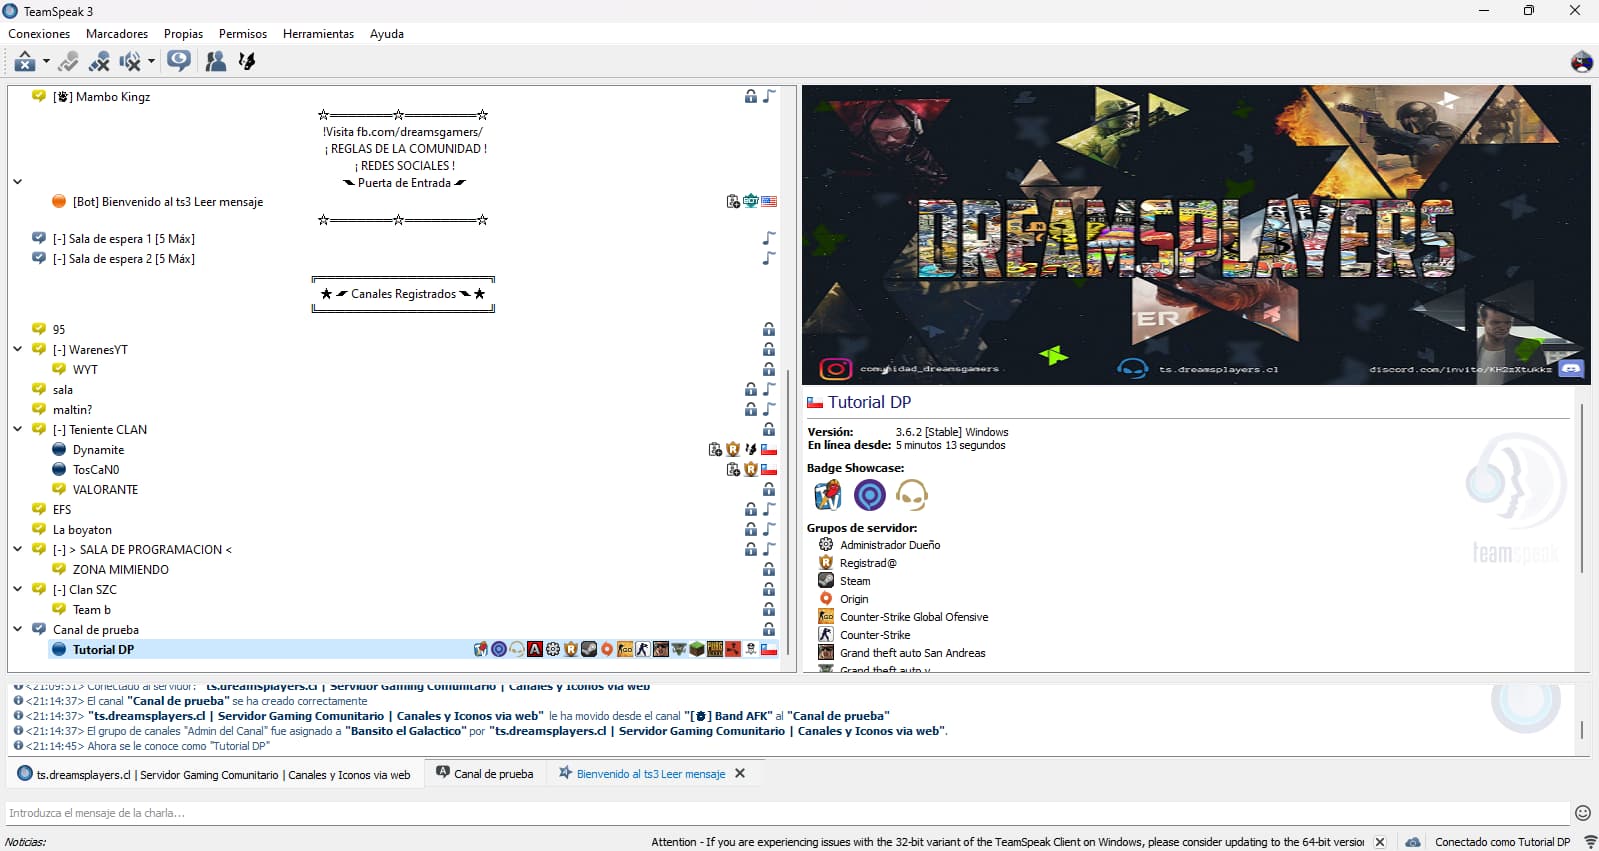Screen dimensions: 1599x851
Task: Select the VALORANTE channel
Action: (105, 490)
